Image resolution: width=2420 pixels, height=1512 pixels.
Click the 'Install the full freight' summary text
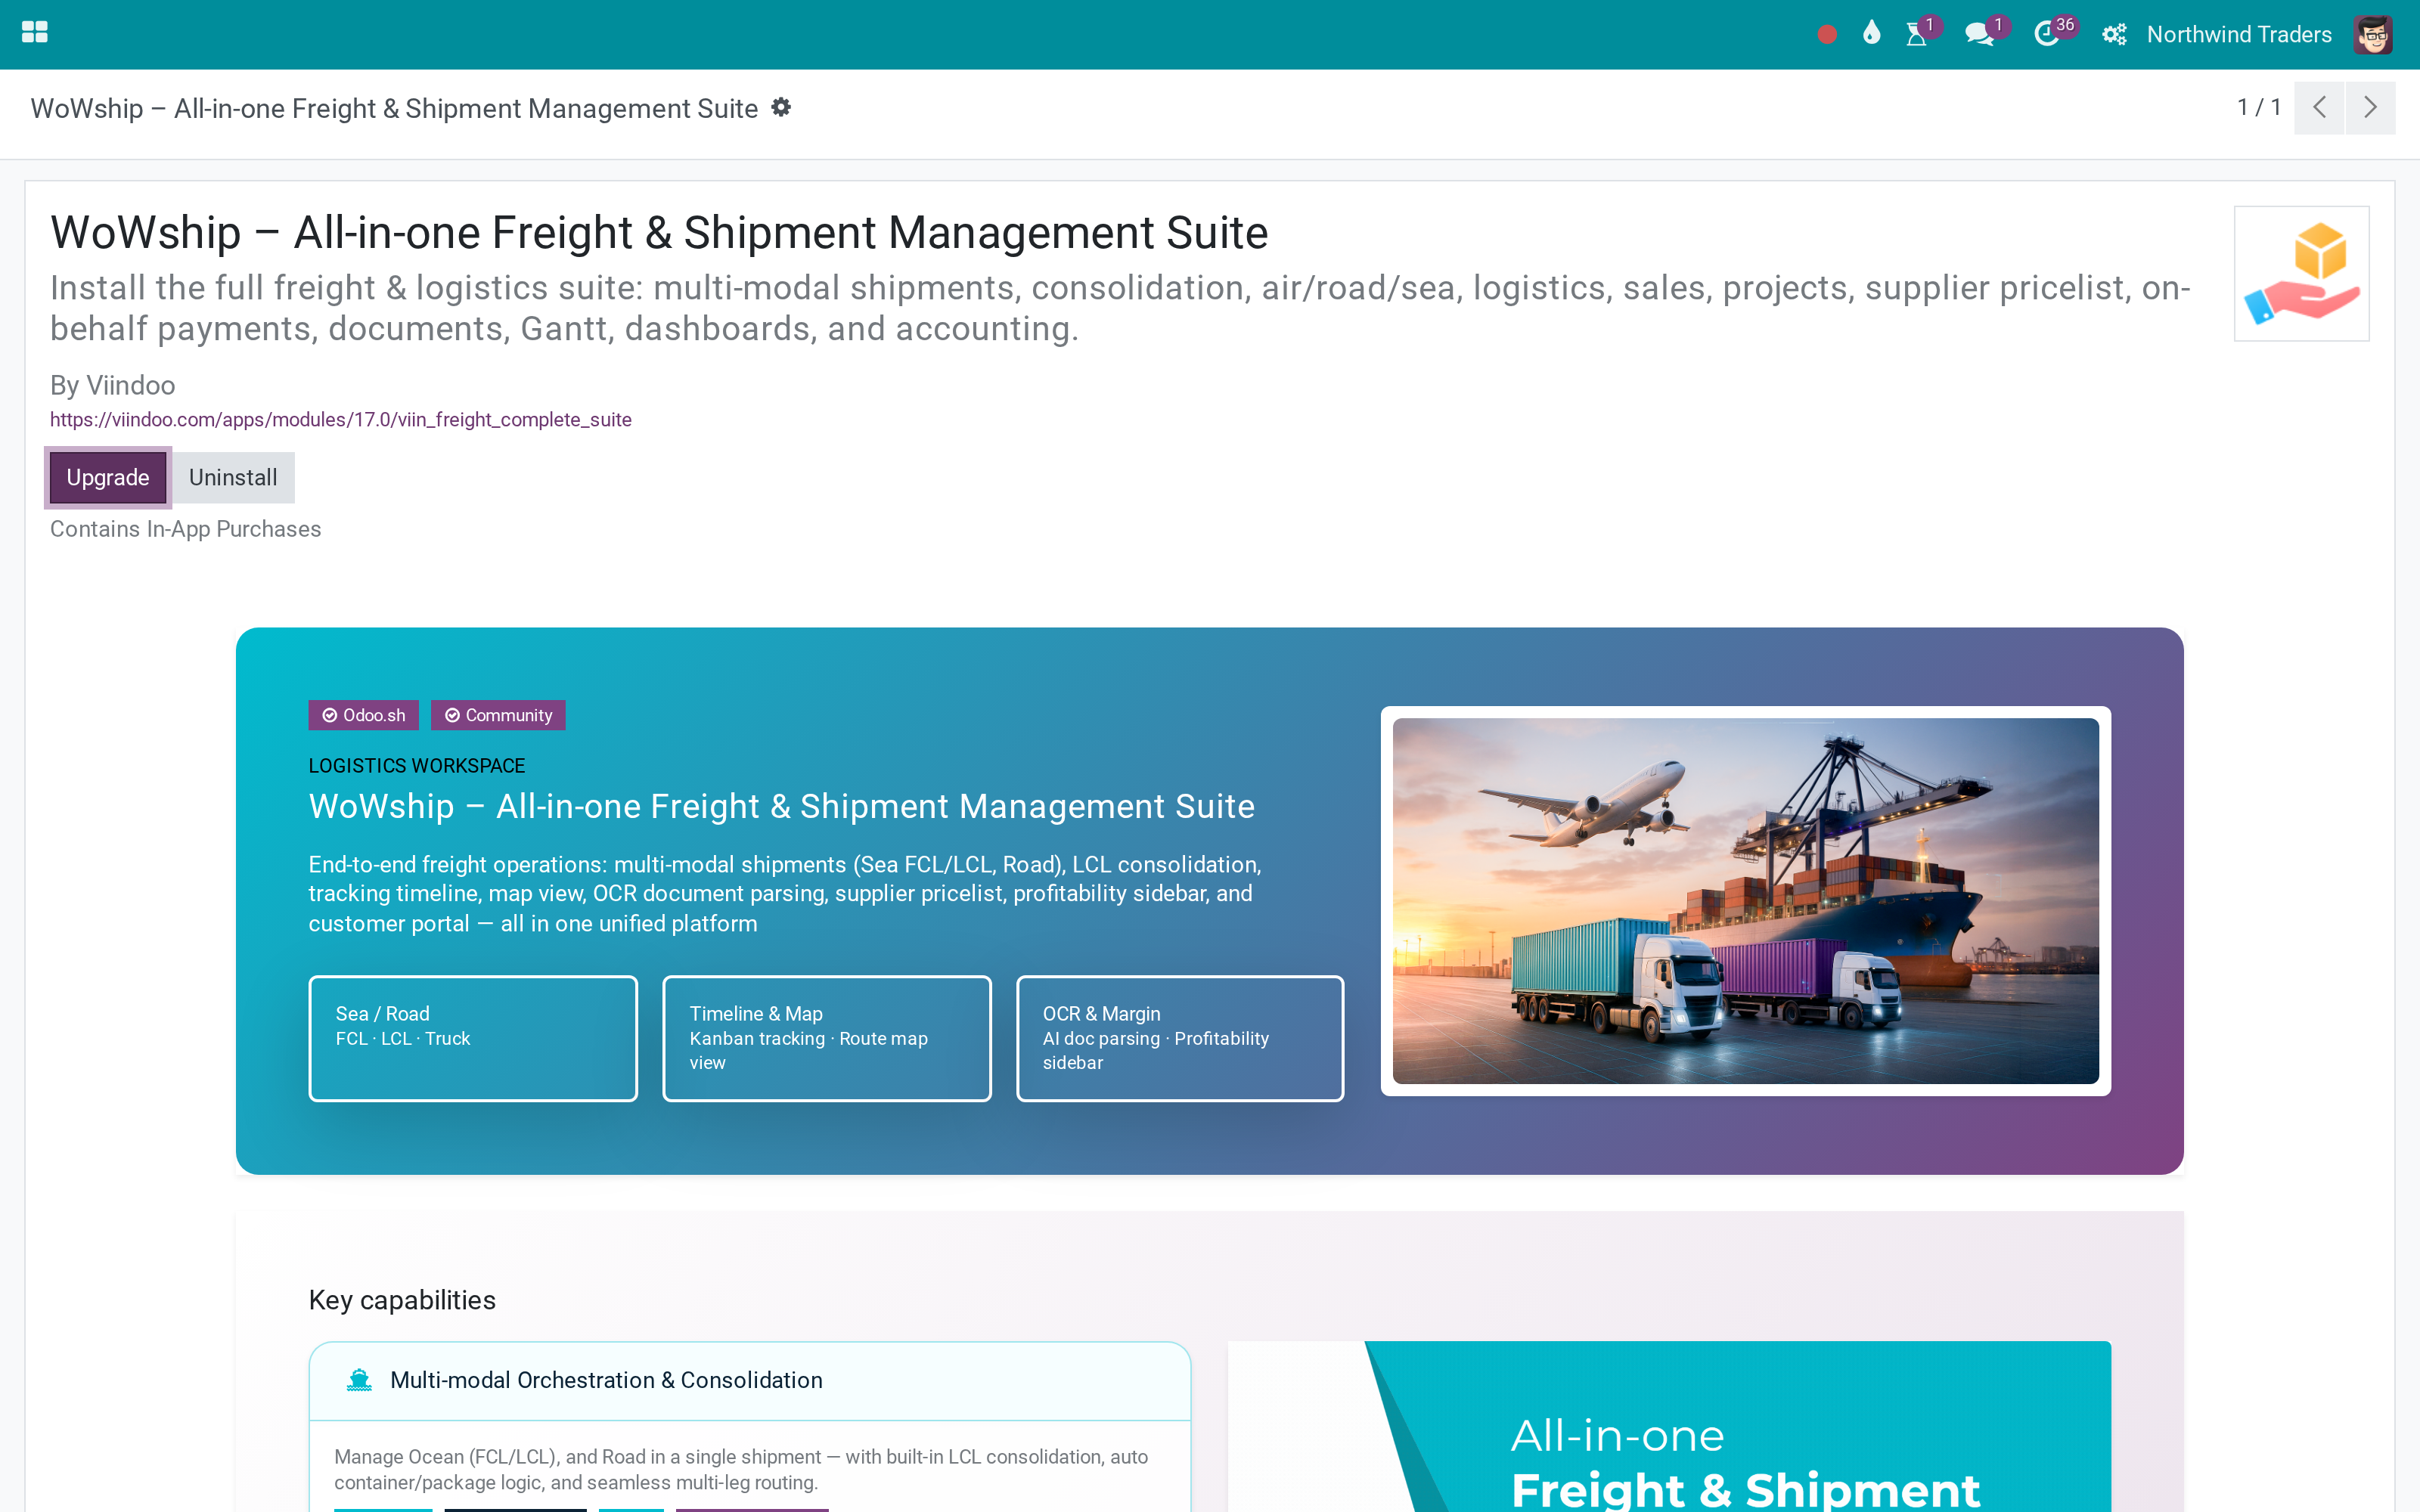point(1120,308)
